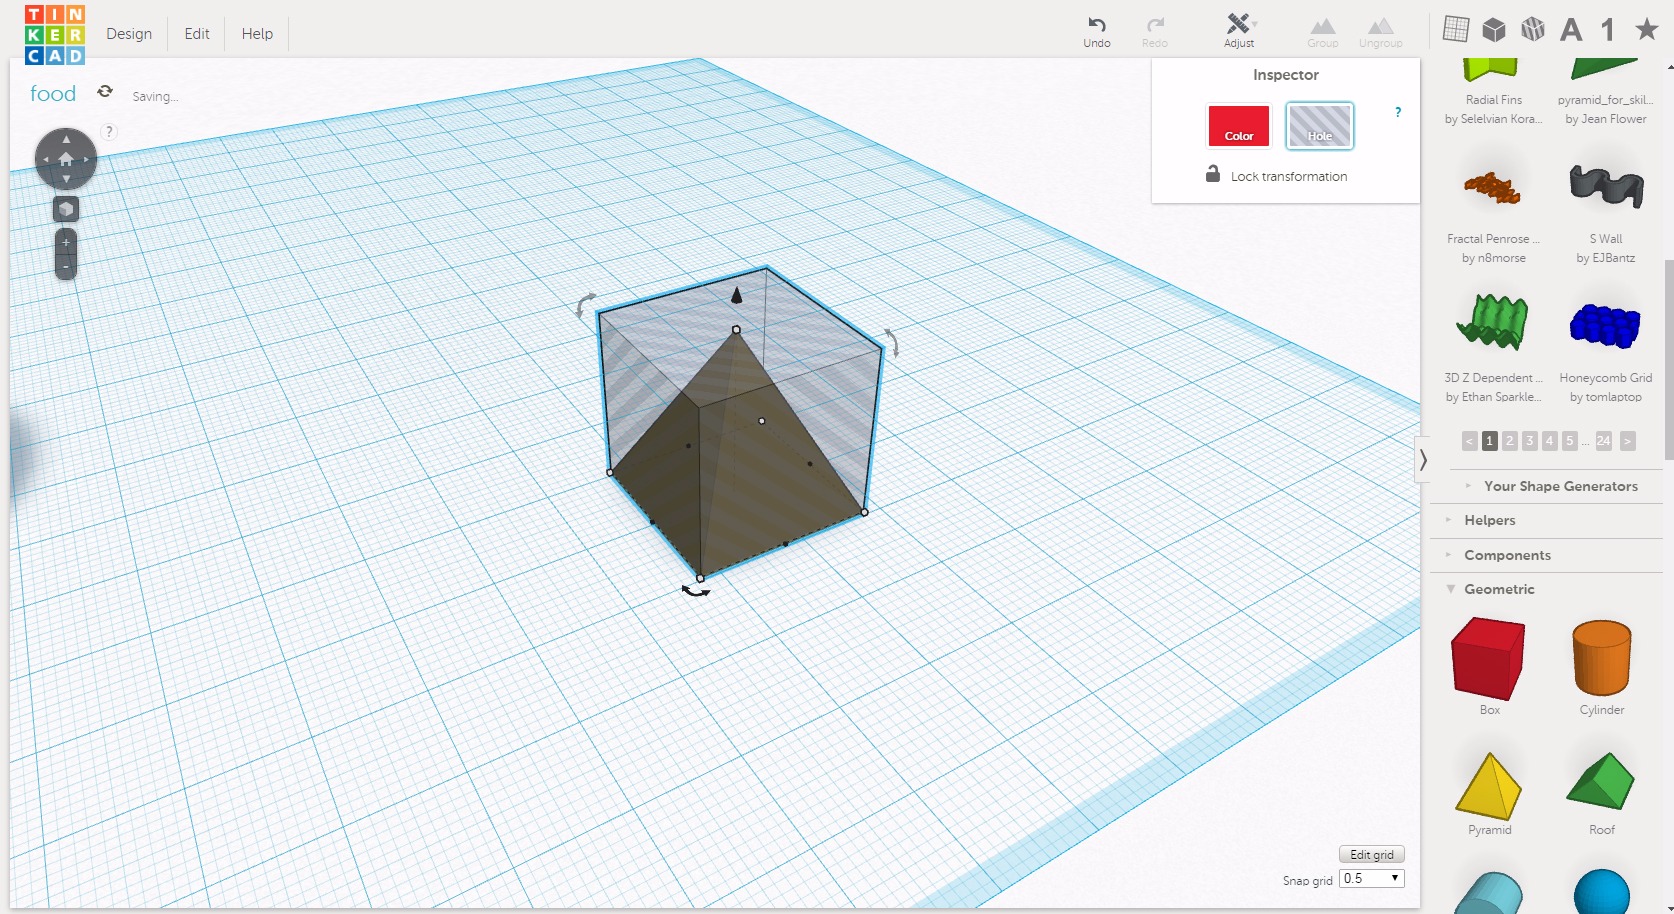This screenshot has width=1674, height=914.
Task: Set shape to Hole mode
Action: coord(1320,126)
